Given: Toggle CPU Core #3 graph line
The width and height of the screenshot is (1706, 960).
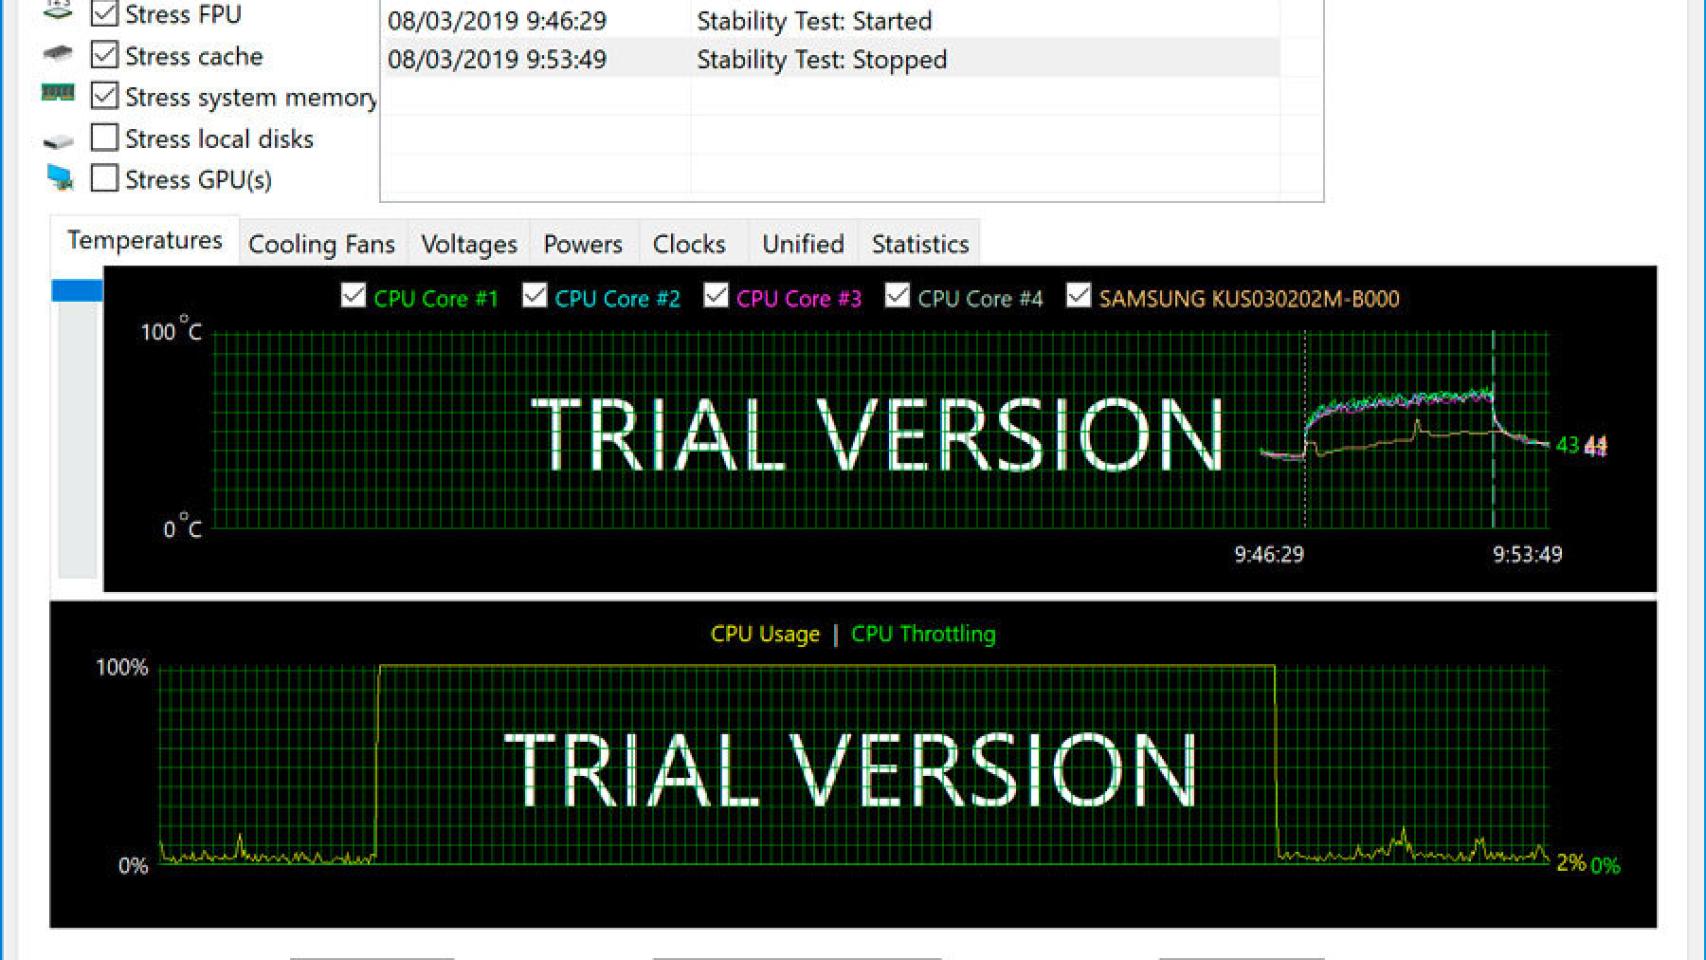Looking at the screenshot, I should [716, 296].
